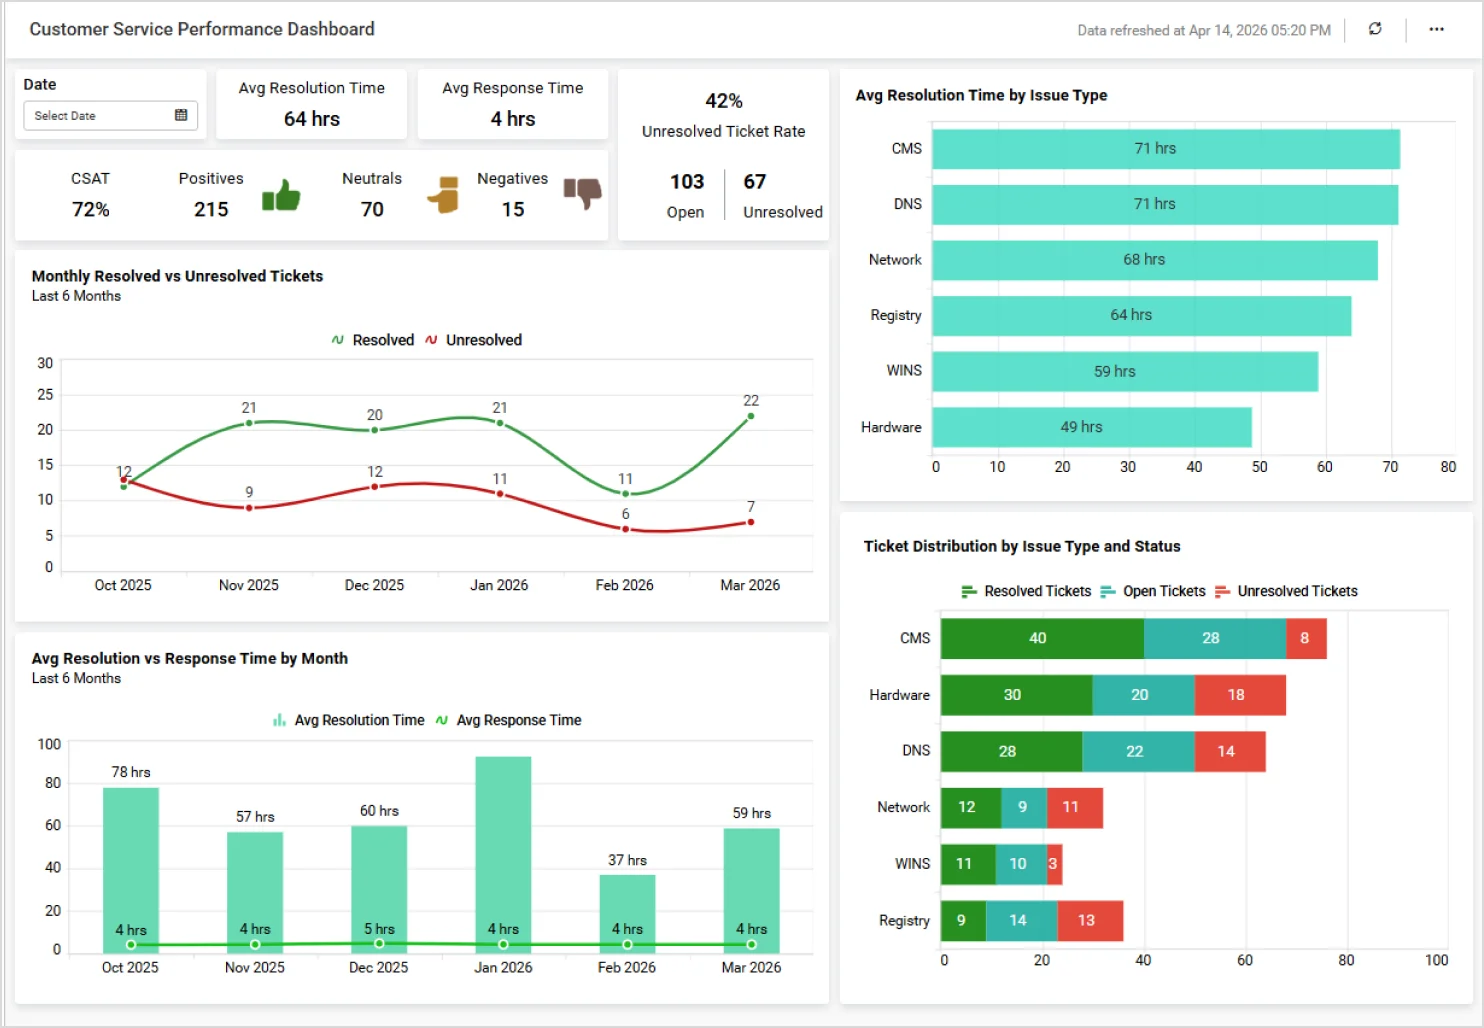1484x1028 pixels.
Task: Click the DNS open segment showing 22
Action: [x=1139, y=751]
